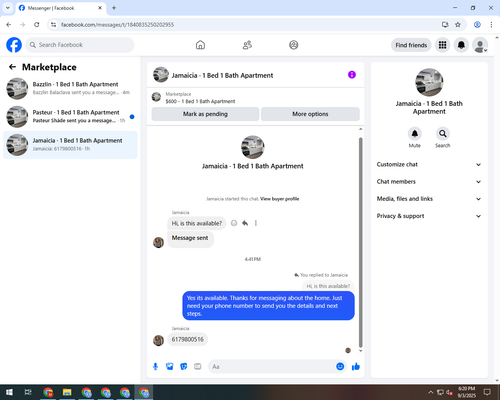Image resolution: width=500 pixels, height=400 pixels.
Task: View site information icon in address bar
Action: 53,25
